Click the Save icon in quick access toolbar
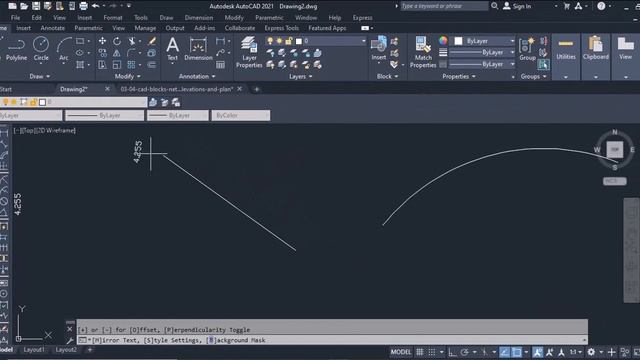640x360 pixels. point(36,6)
